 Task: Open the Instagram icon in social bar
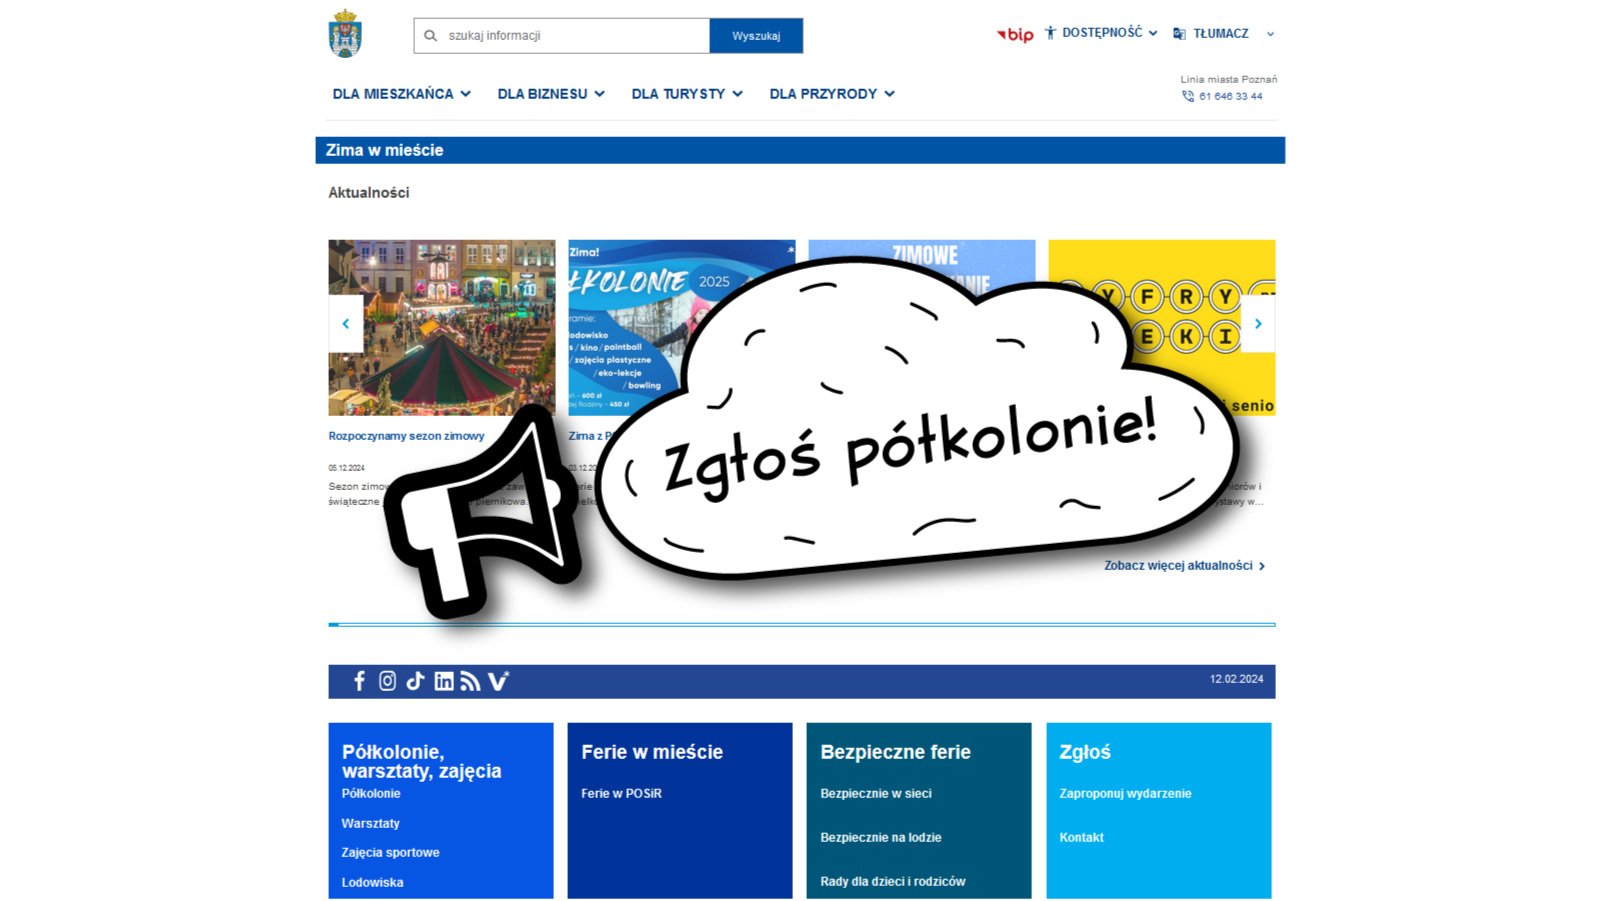click(387, 681)
